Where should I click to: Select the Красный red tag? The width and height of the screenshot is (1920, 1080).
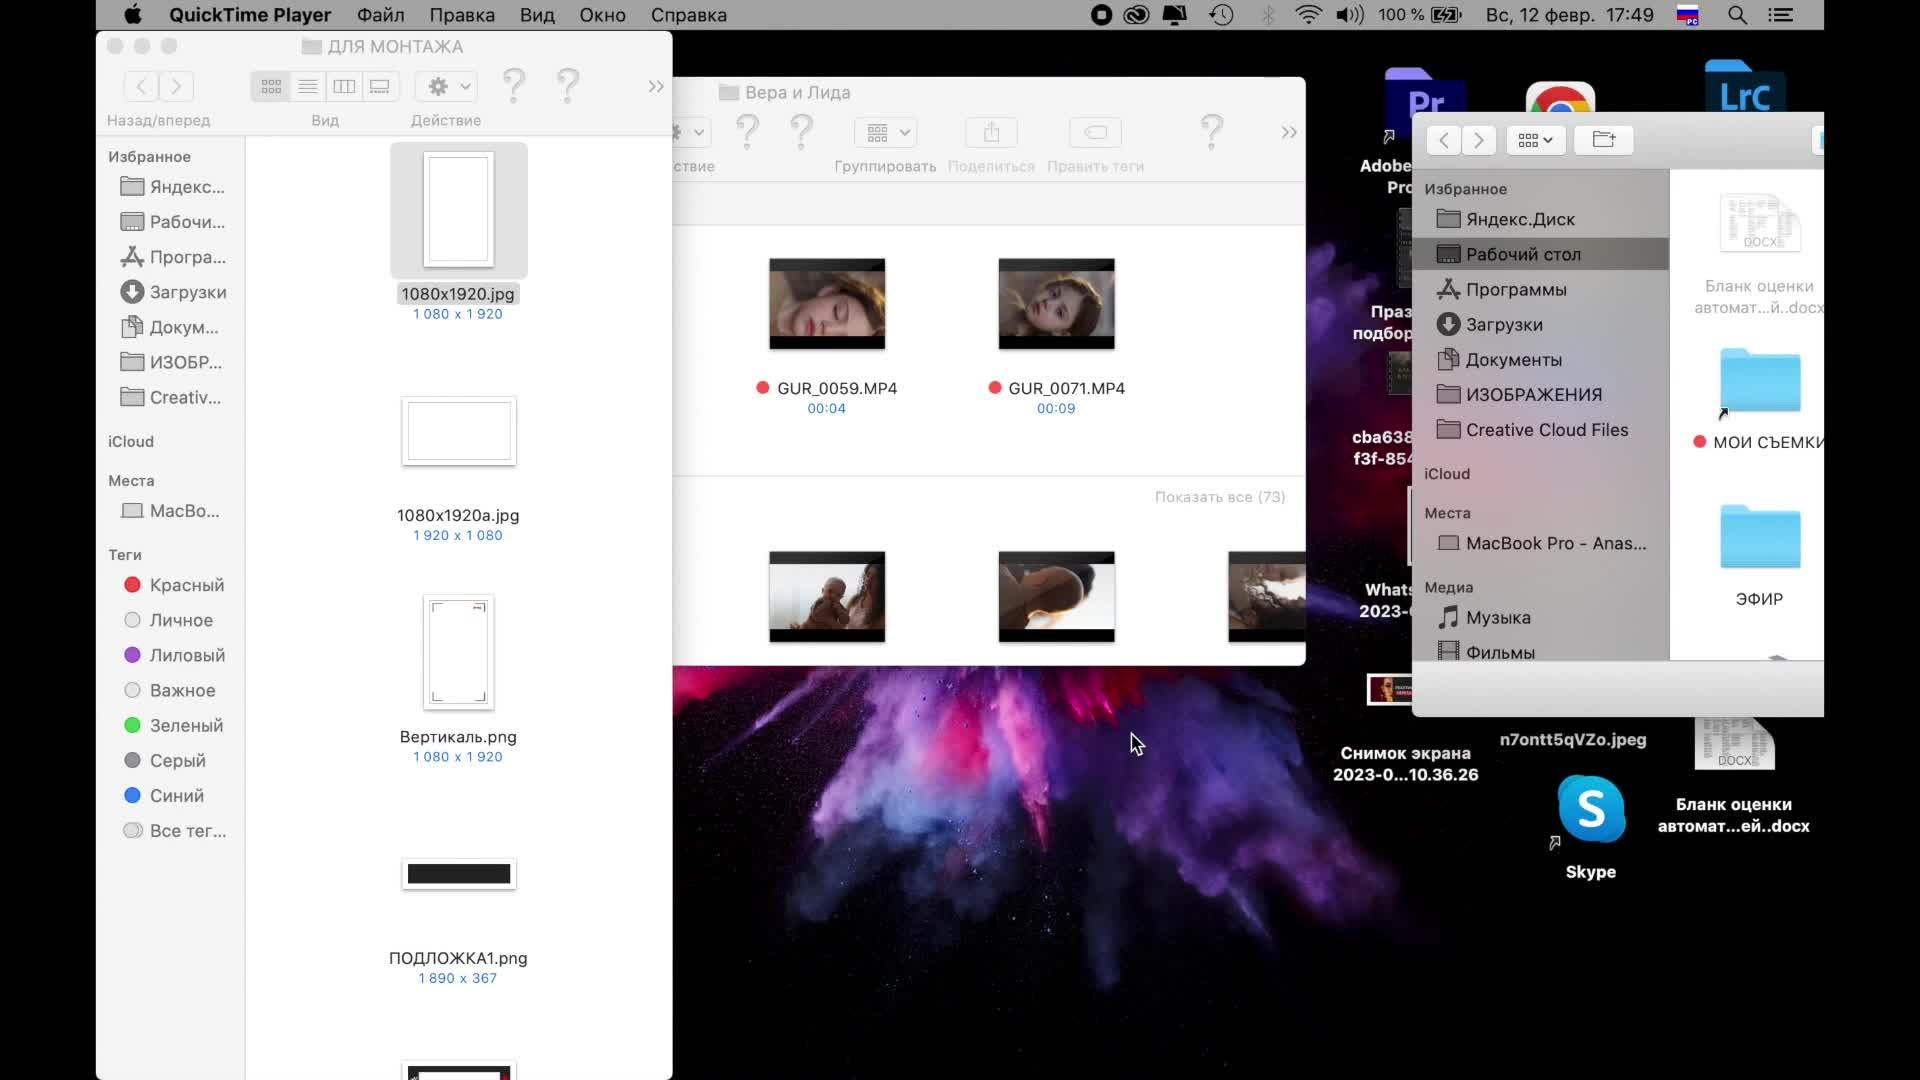coord(186,585)
